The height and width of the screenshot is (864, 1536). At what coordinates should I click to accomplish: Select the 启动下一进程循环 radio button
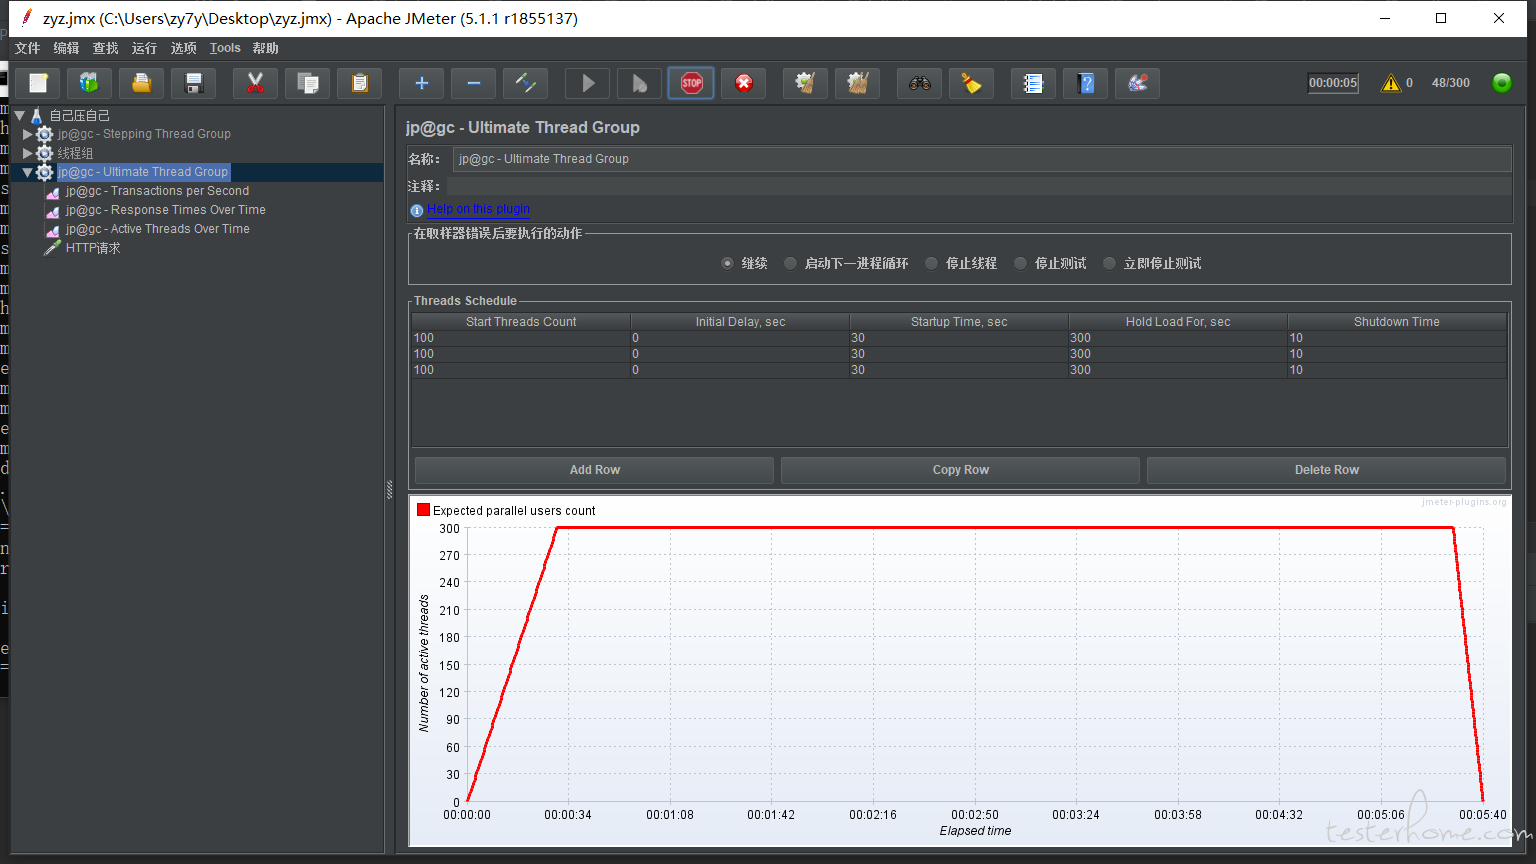point(790,263)
